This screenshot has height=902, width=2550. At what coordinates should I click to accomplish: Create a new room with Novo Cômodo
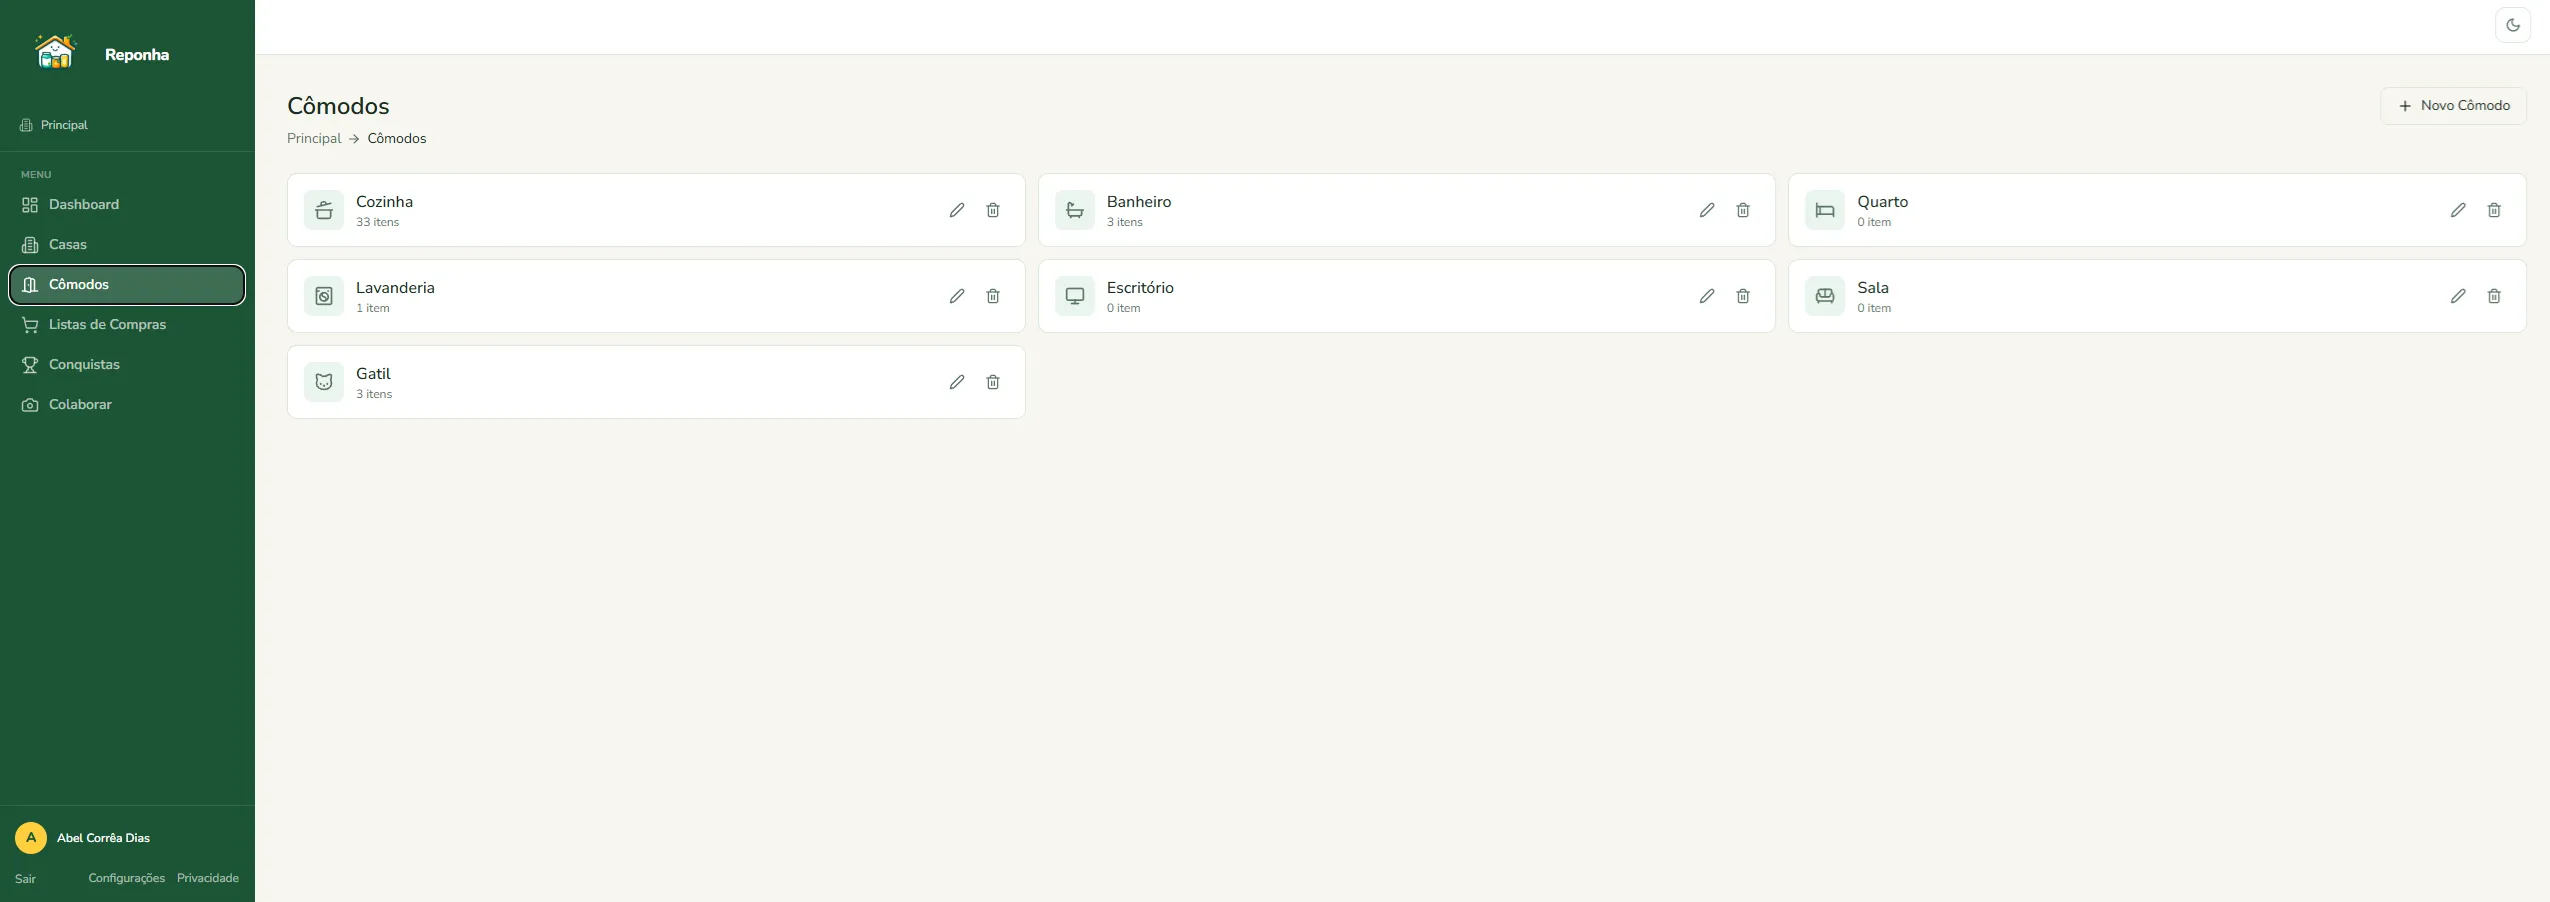coord(2453,106)
